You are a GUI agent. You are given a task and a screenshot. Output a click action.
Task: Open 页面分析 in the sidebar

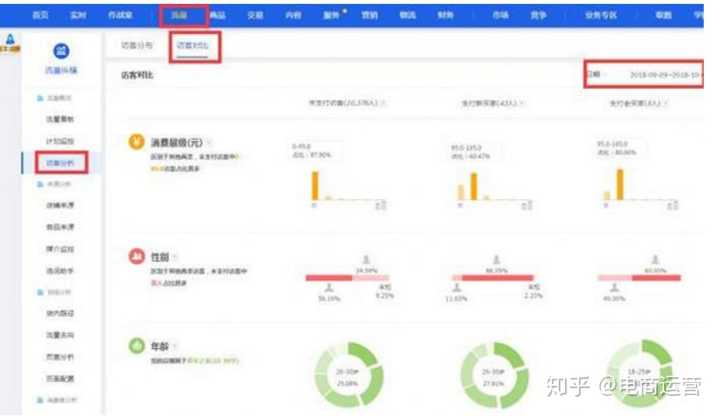tap(60, 357)
